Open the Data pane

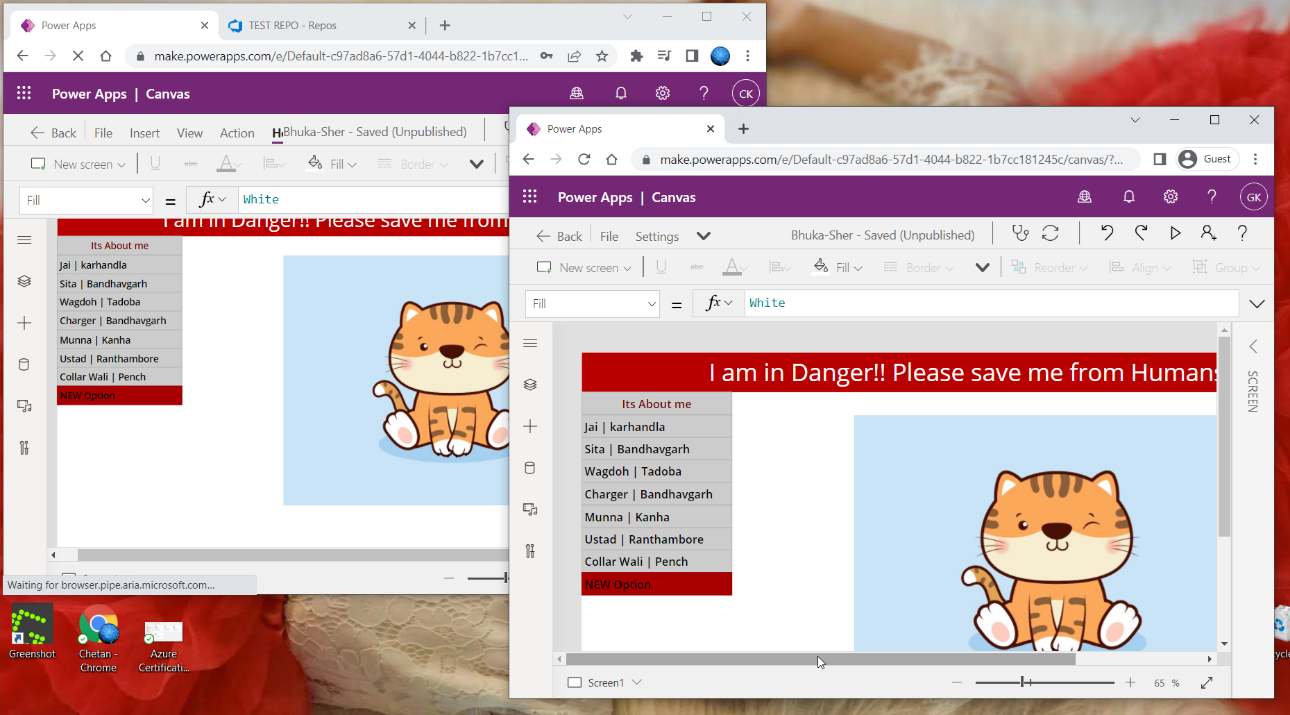pos(530,467)
